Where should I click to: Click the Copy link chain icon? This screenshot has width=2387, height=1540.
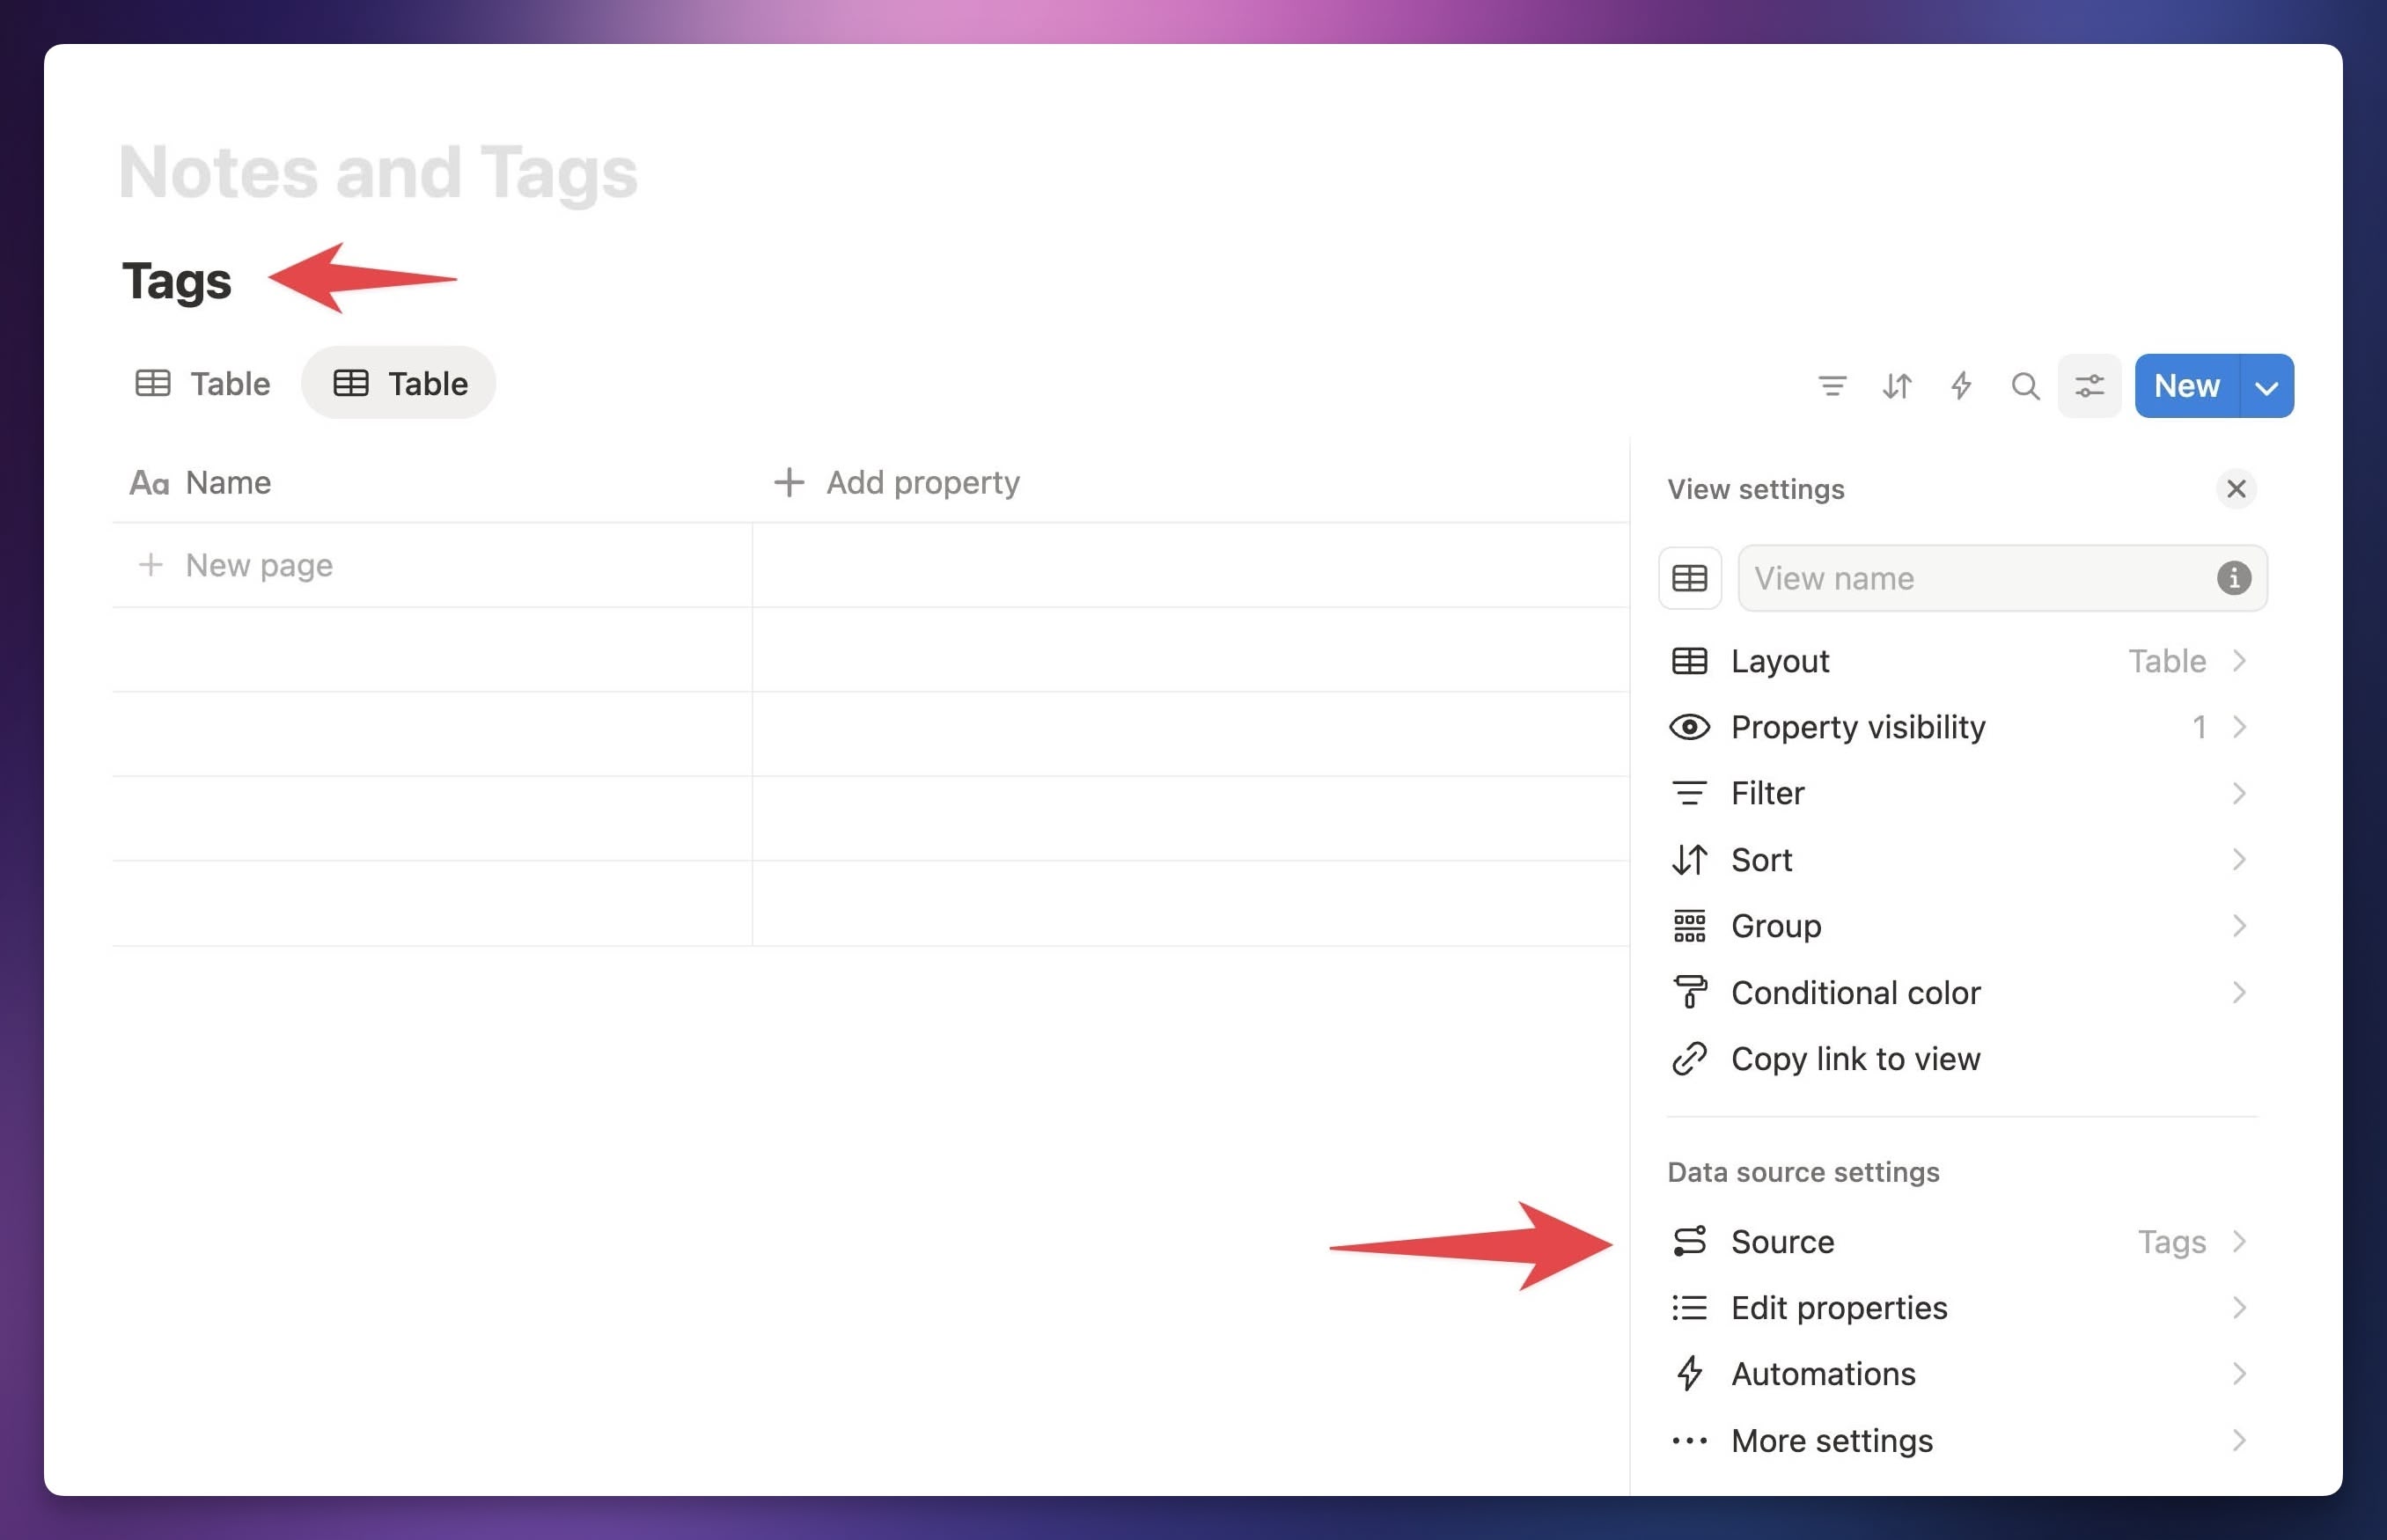point(1689,1059)
